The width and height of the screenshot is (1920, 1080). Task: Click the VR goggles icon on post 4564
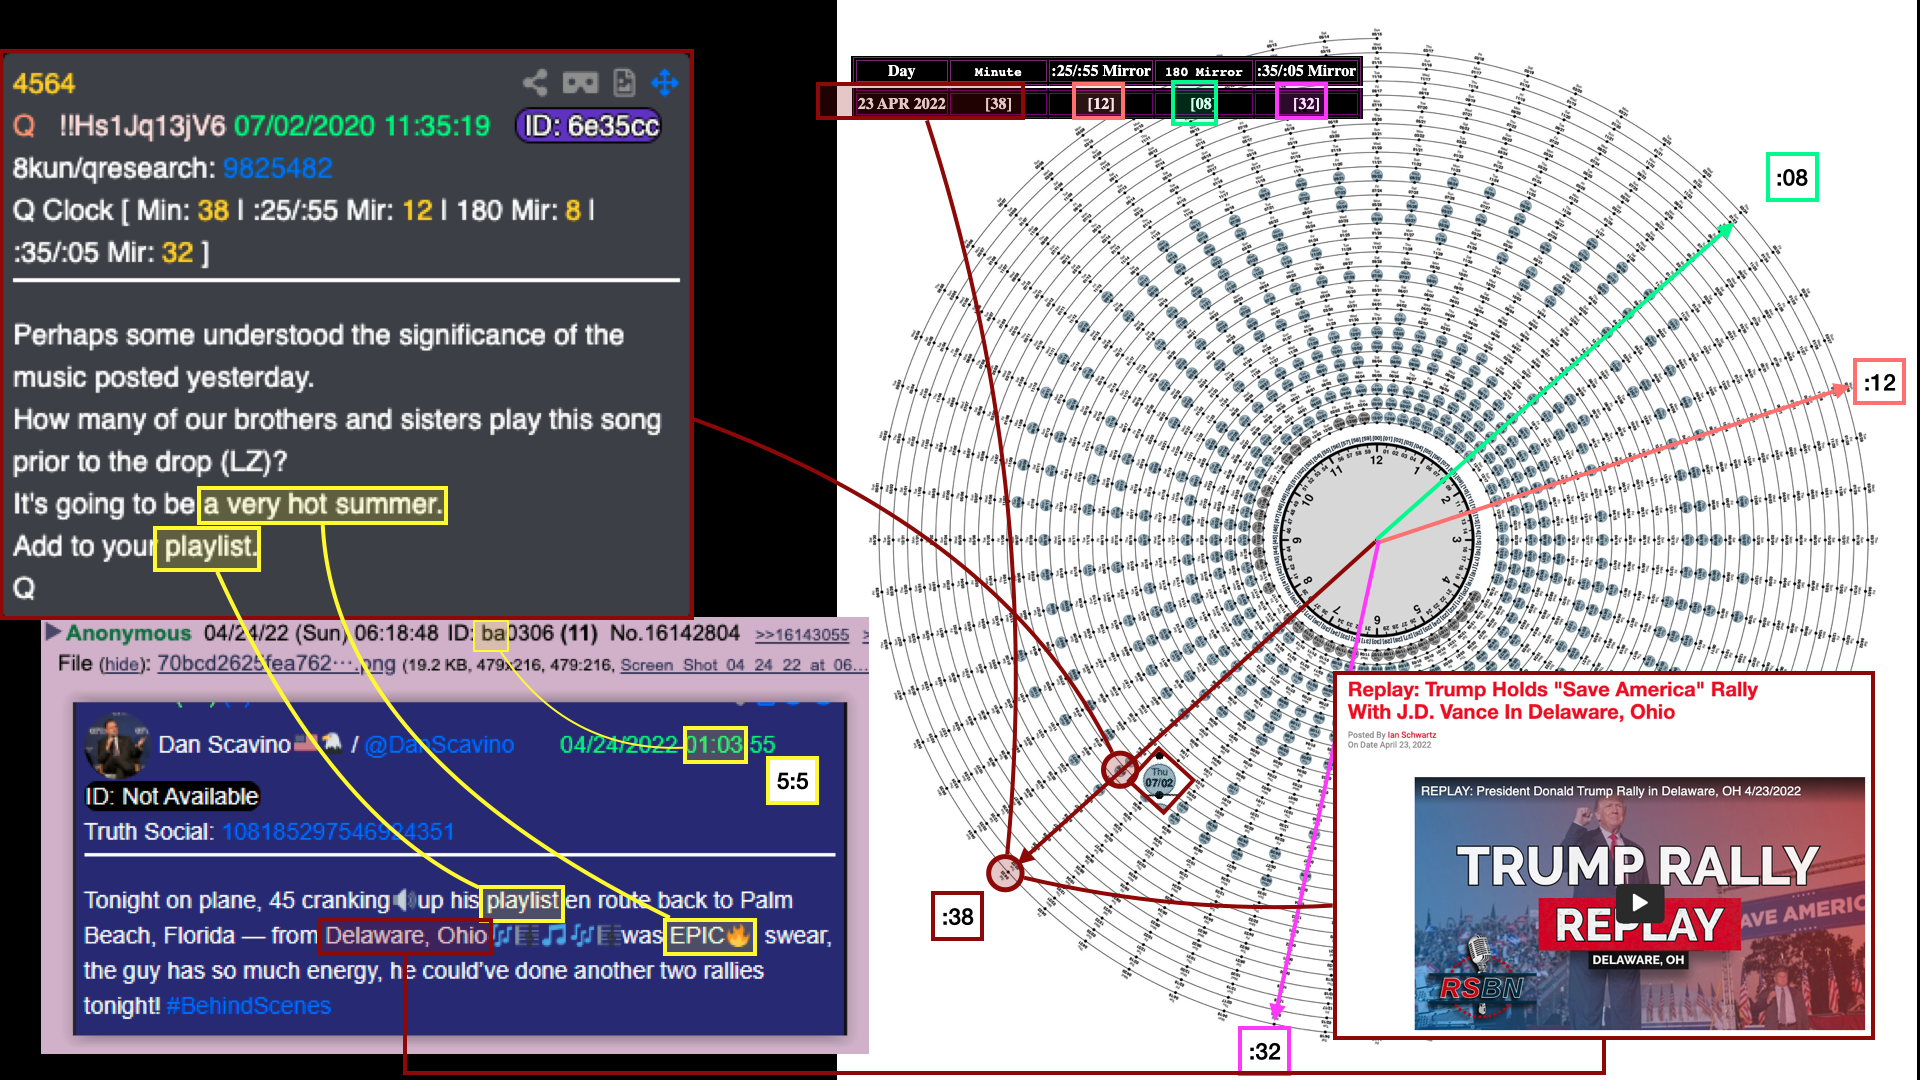click(580, 83)
